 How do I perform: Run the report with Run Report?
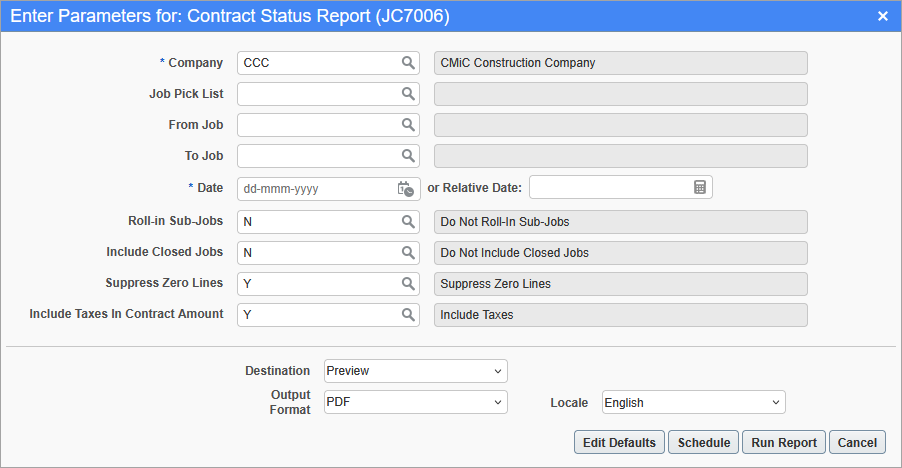coord(784,442)
